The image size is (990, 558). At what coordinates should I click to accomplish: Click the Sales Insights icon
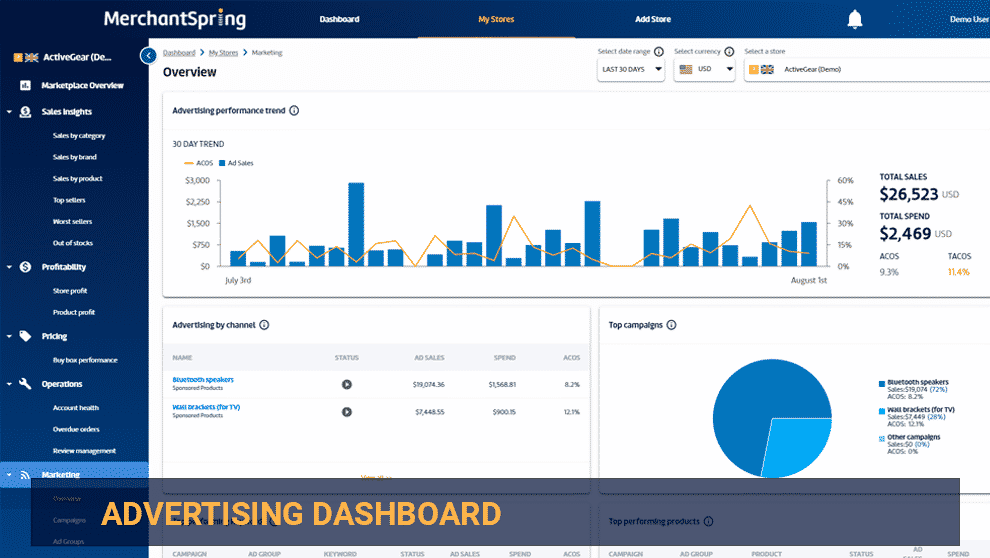coord(25,112)
